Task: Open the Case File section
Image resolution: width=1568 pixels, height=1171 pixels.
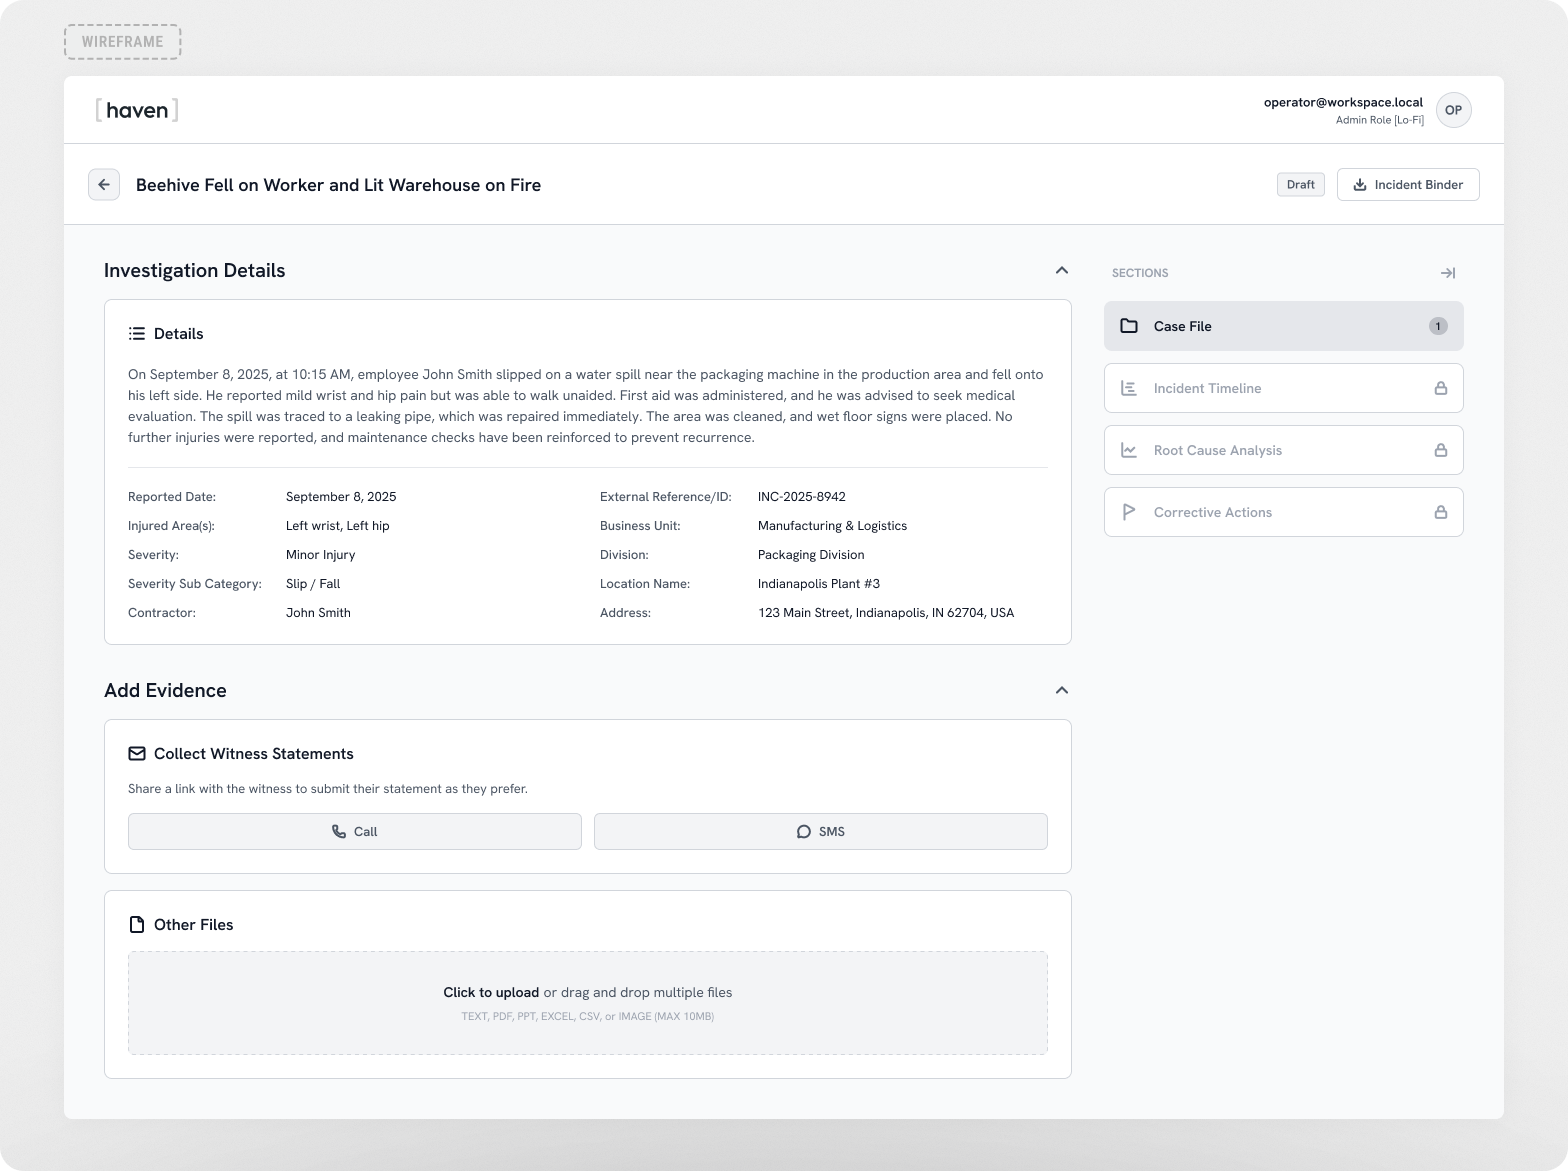Action: pos(1284,326)
